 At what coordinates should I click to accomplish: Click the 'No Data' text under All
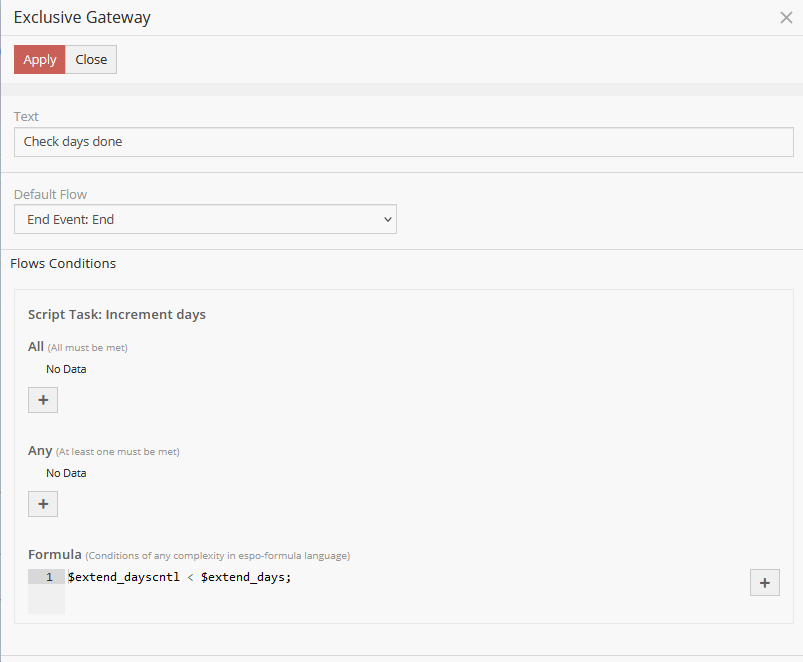pos(66,369)
